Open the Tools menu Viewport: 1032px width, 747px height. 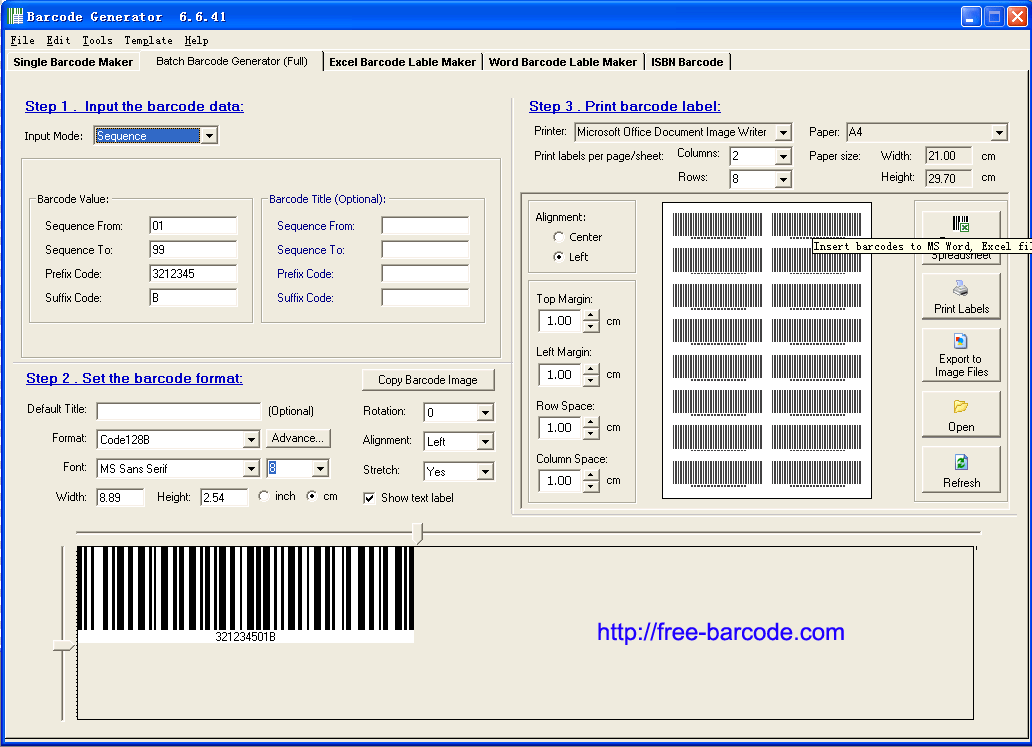click(x=97, y=41)
